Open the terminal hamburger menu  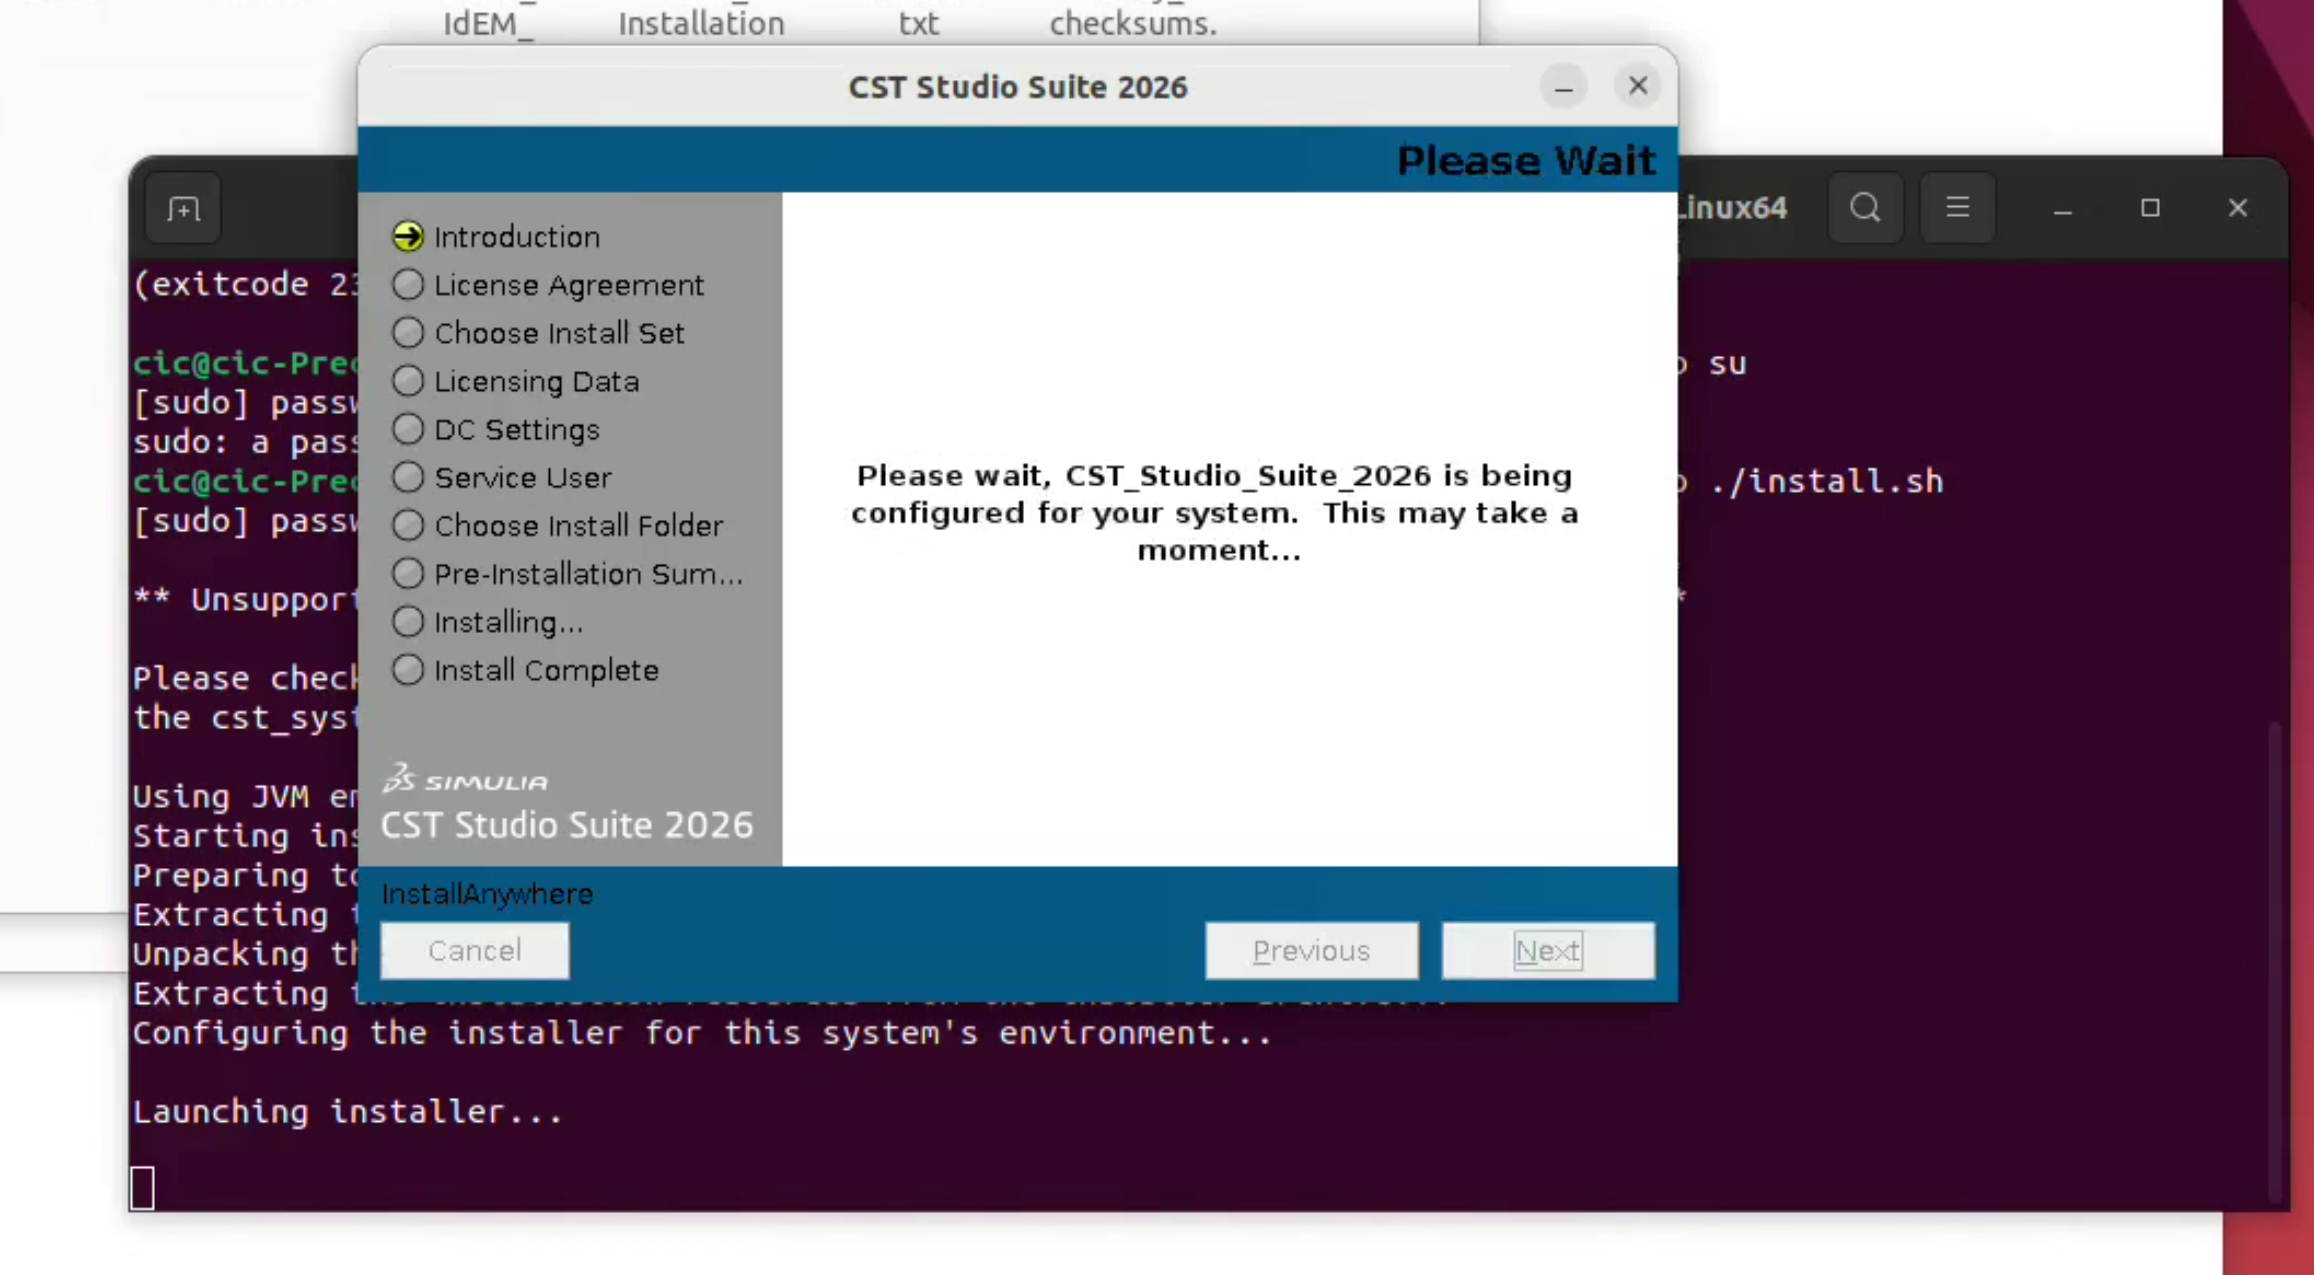(1957, 208)
